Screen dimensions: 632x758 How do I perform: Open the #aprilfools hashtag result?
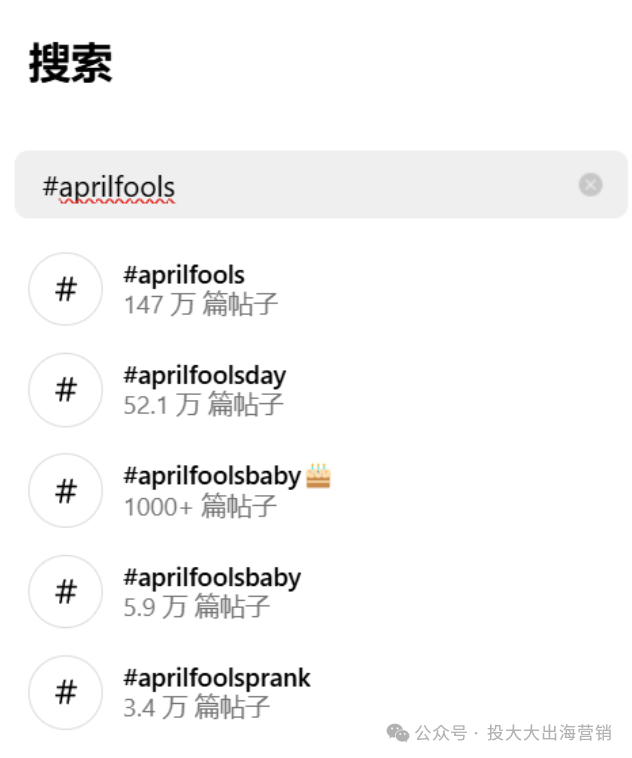coord(184,275)
